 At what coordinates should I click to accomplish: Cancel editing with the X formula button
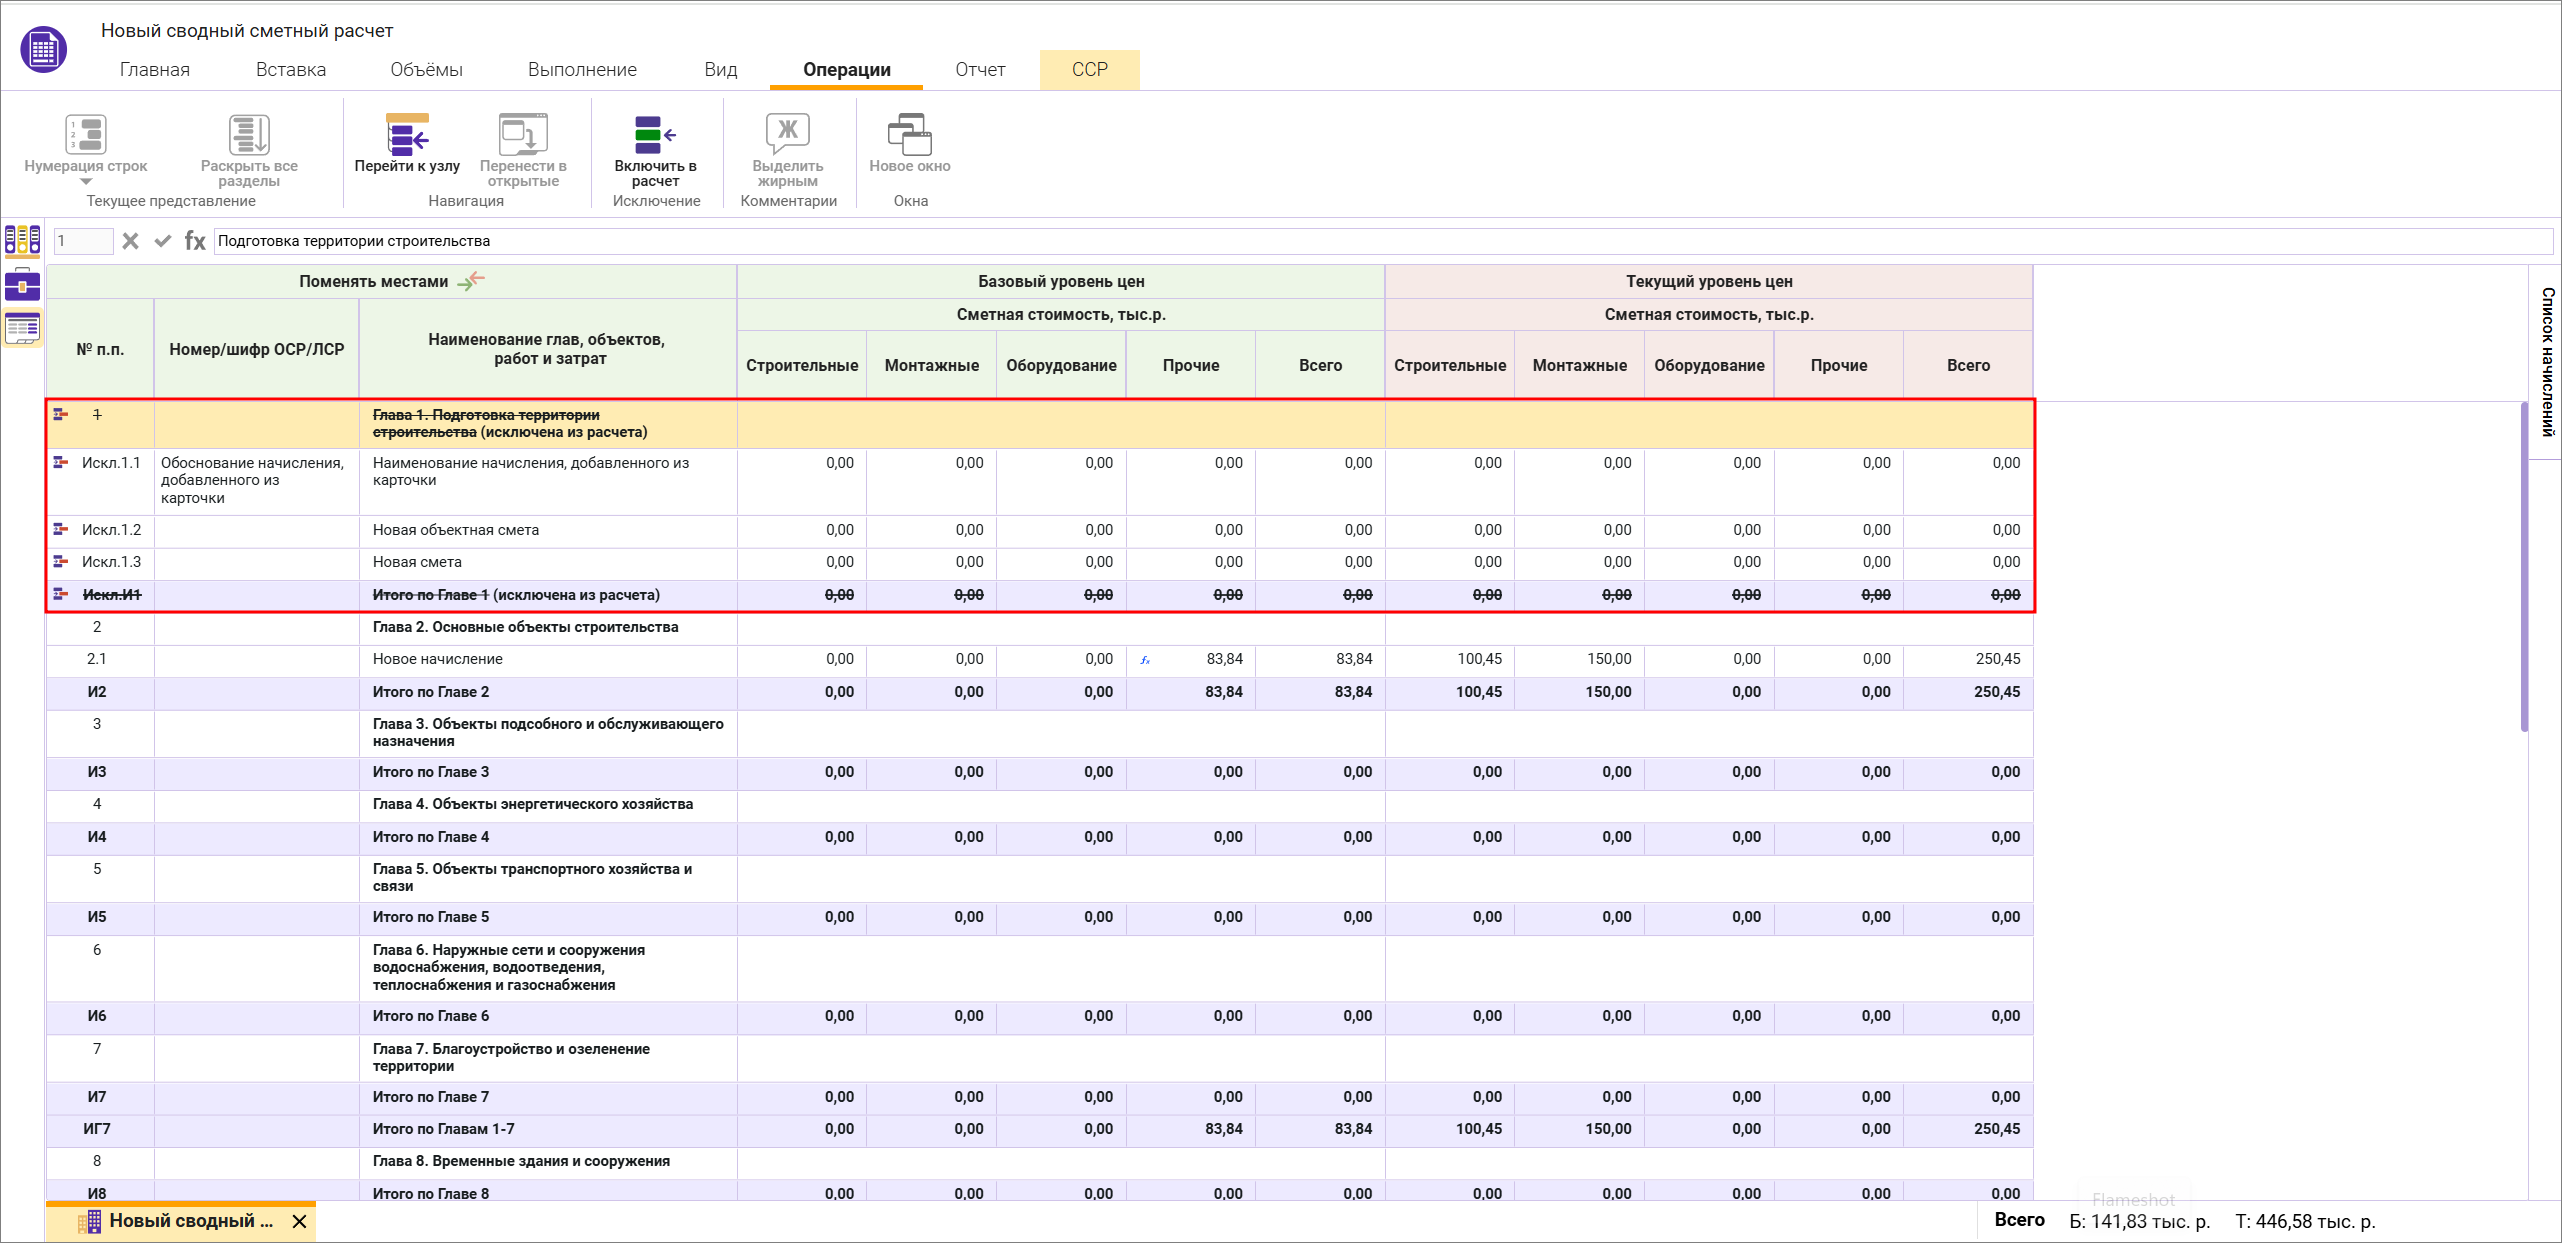(x=130, y=241)
